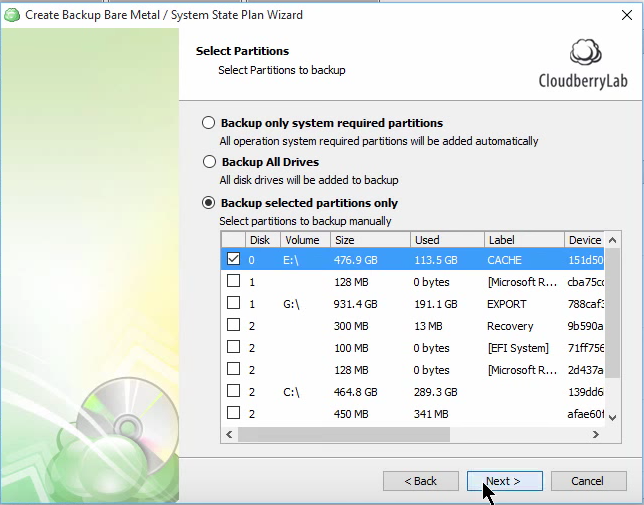Click the CACHE label cell
This screenshot has width=644, height=505.
coord(504,260)
